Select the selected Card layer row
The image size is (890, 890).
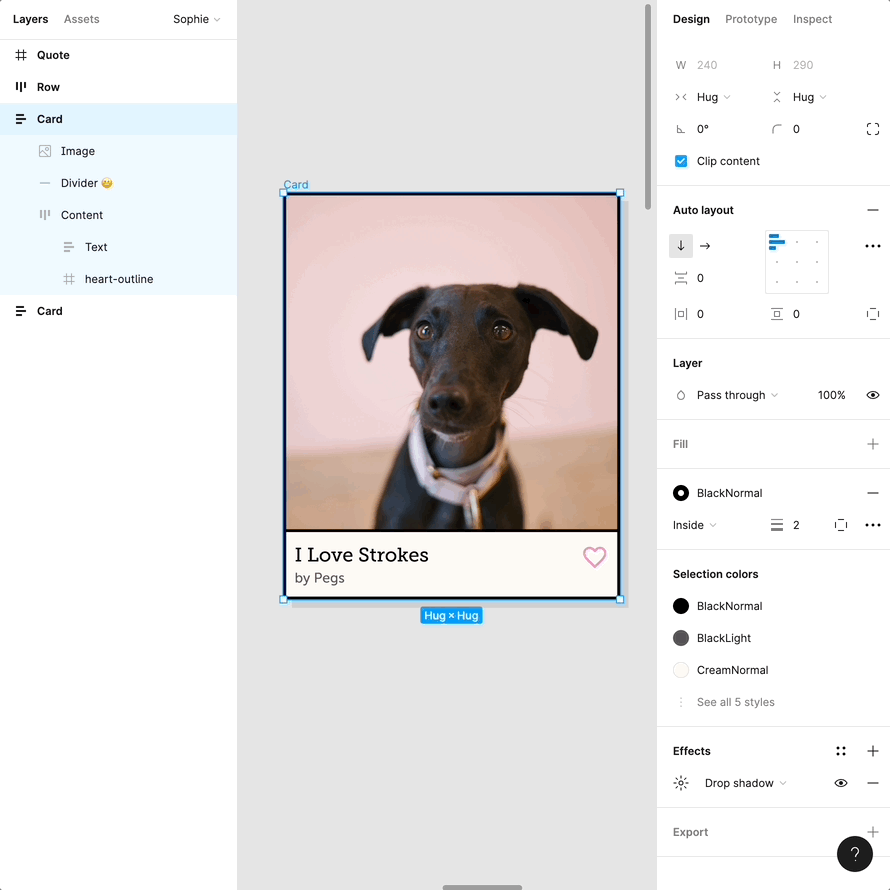click(x=119, y=119)
